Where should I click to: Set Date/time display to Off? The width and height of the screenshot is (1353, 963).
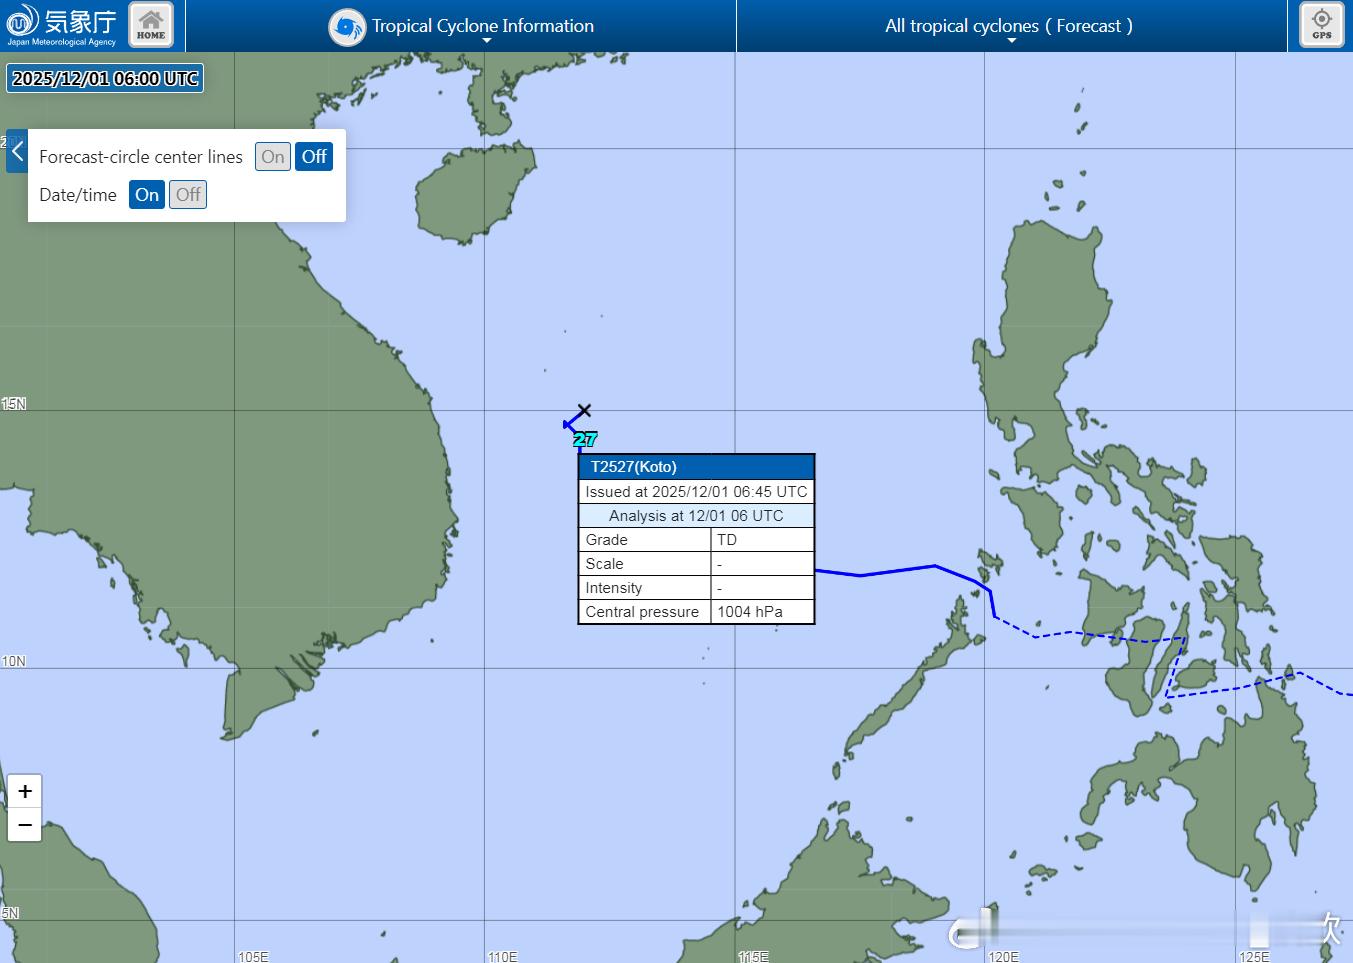point(188,195)
